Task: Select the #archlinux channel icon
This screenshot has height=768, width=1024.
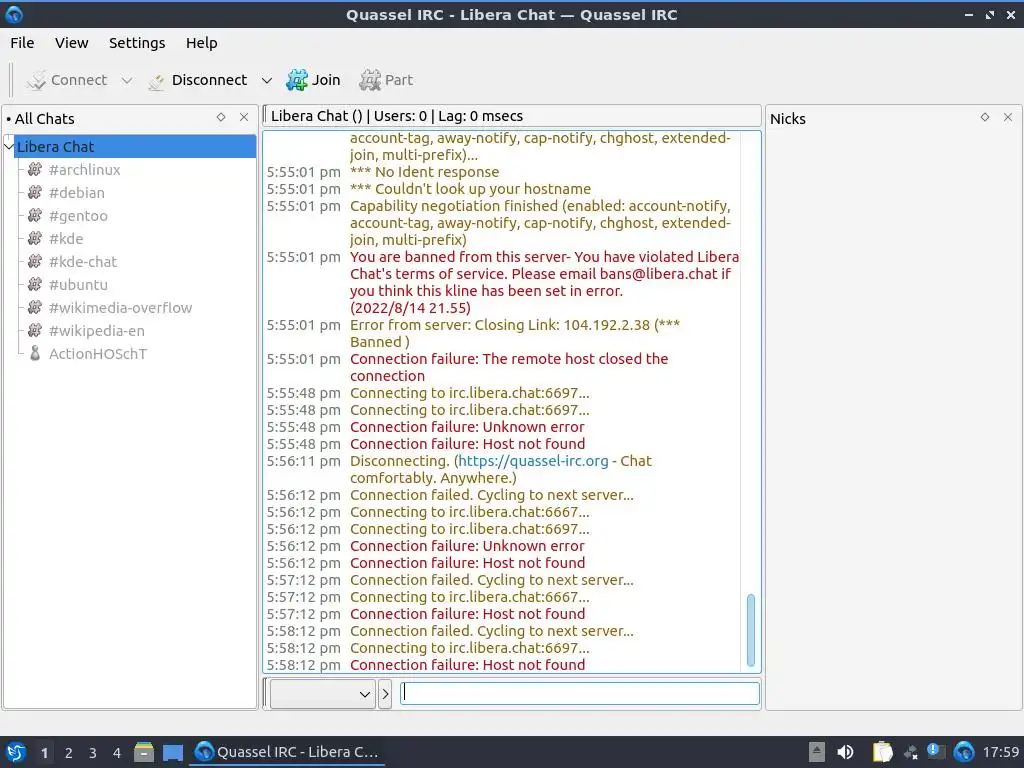Action: tap(35, 169)
